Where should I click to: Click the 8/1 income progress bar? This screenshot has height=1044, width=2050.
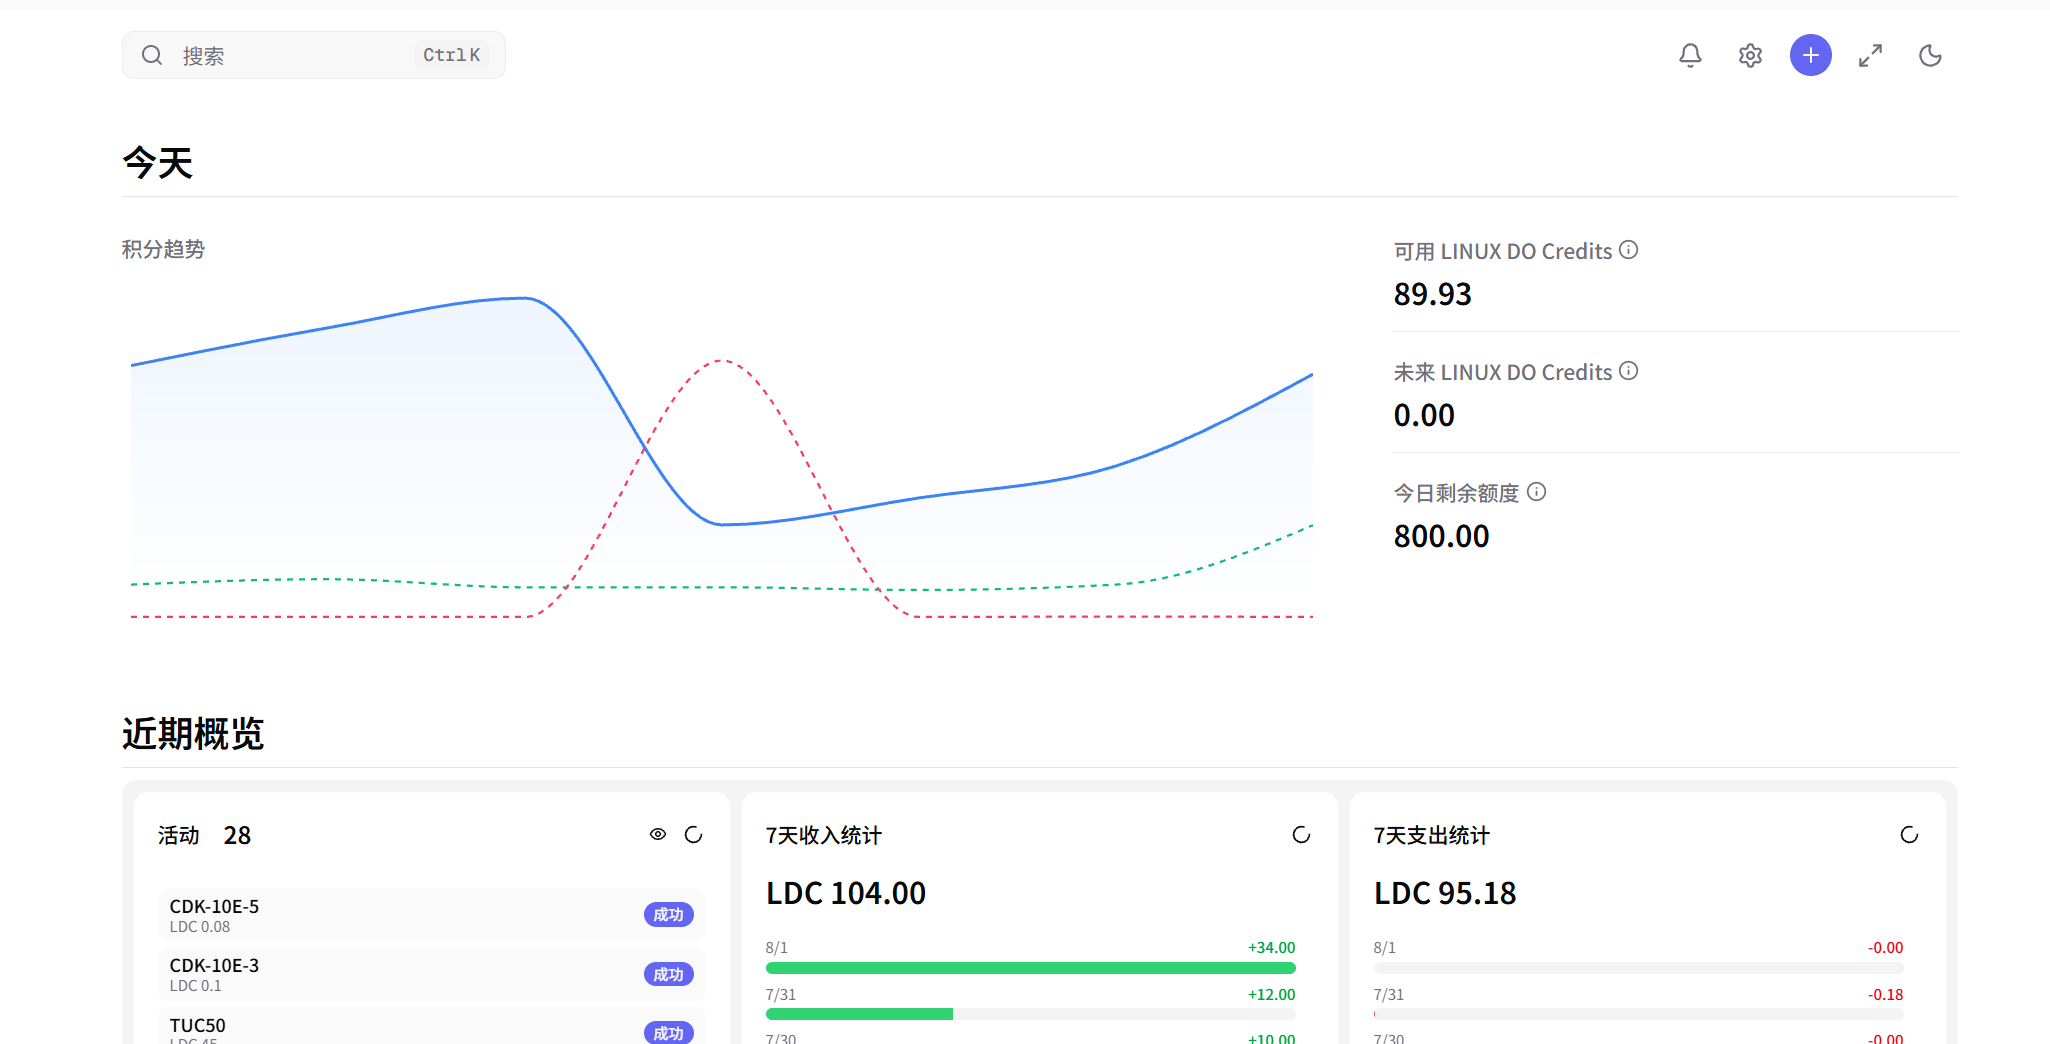click(x=1031, y=968)
